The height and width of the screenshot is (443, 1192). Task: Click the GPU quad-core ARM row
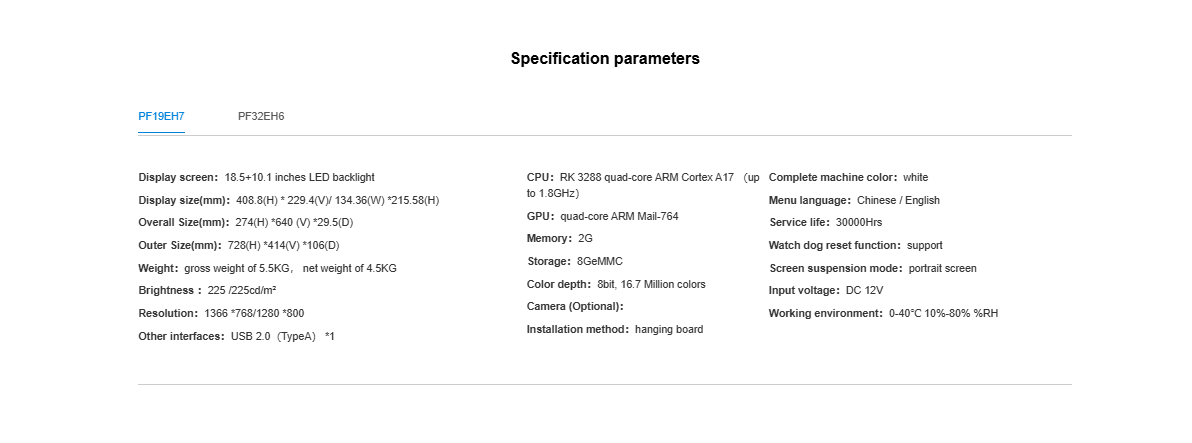pyautogui.click(x=603, y=217)
